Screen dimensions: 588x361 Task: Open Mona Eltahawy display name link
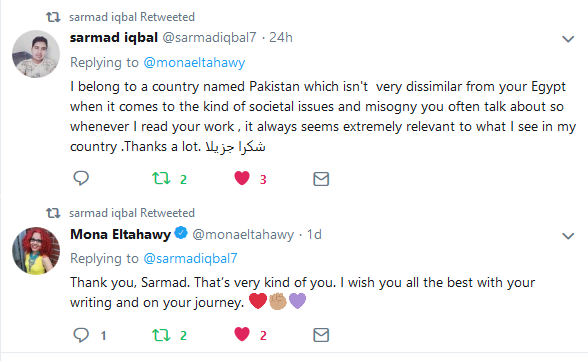point(120,234)
